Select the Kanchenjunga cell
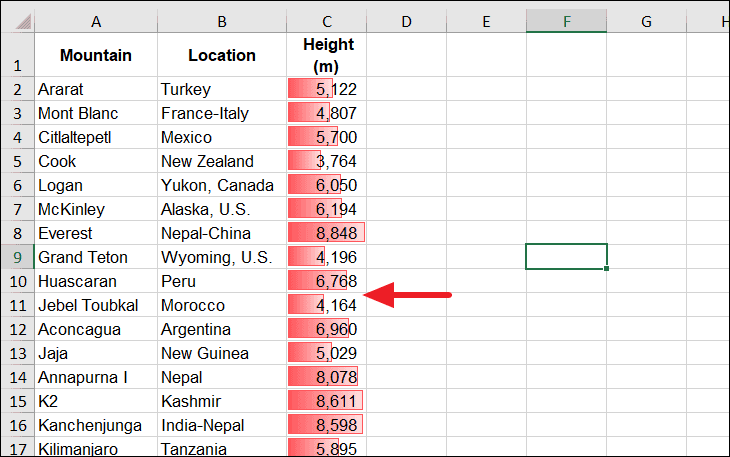730x457 pixels. (x=96, y=425)
